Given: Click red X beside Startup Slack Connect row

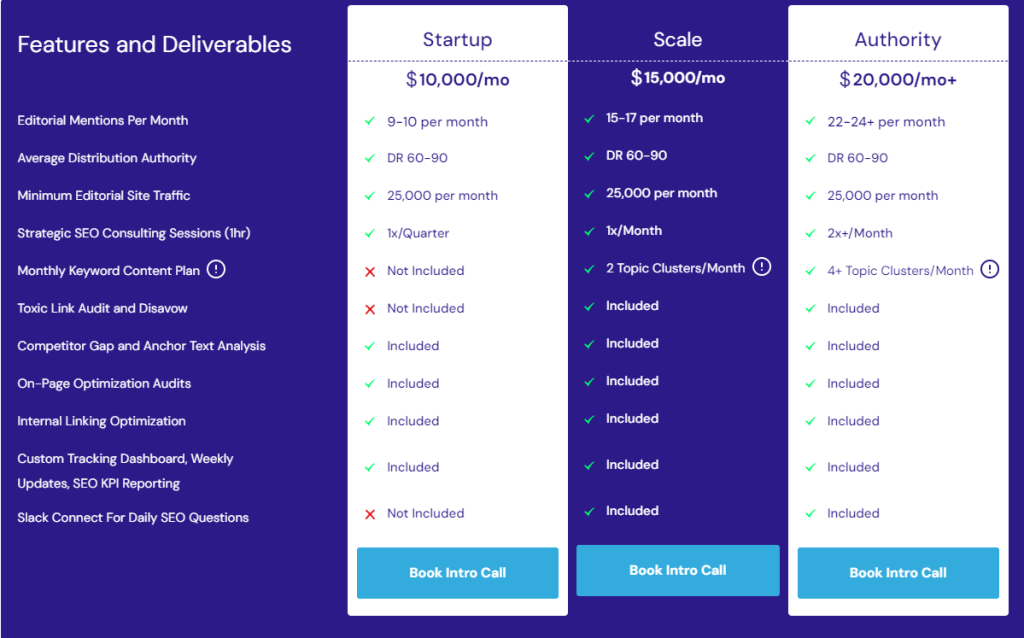Looking at the screenshot, I should (370, 514).
